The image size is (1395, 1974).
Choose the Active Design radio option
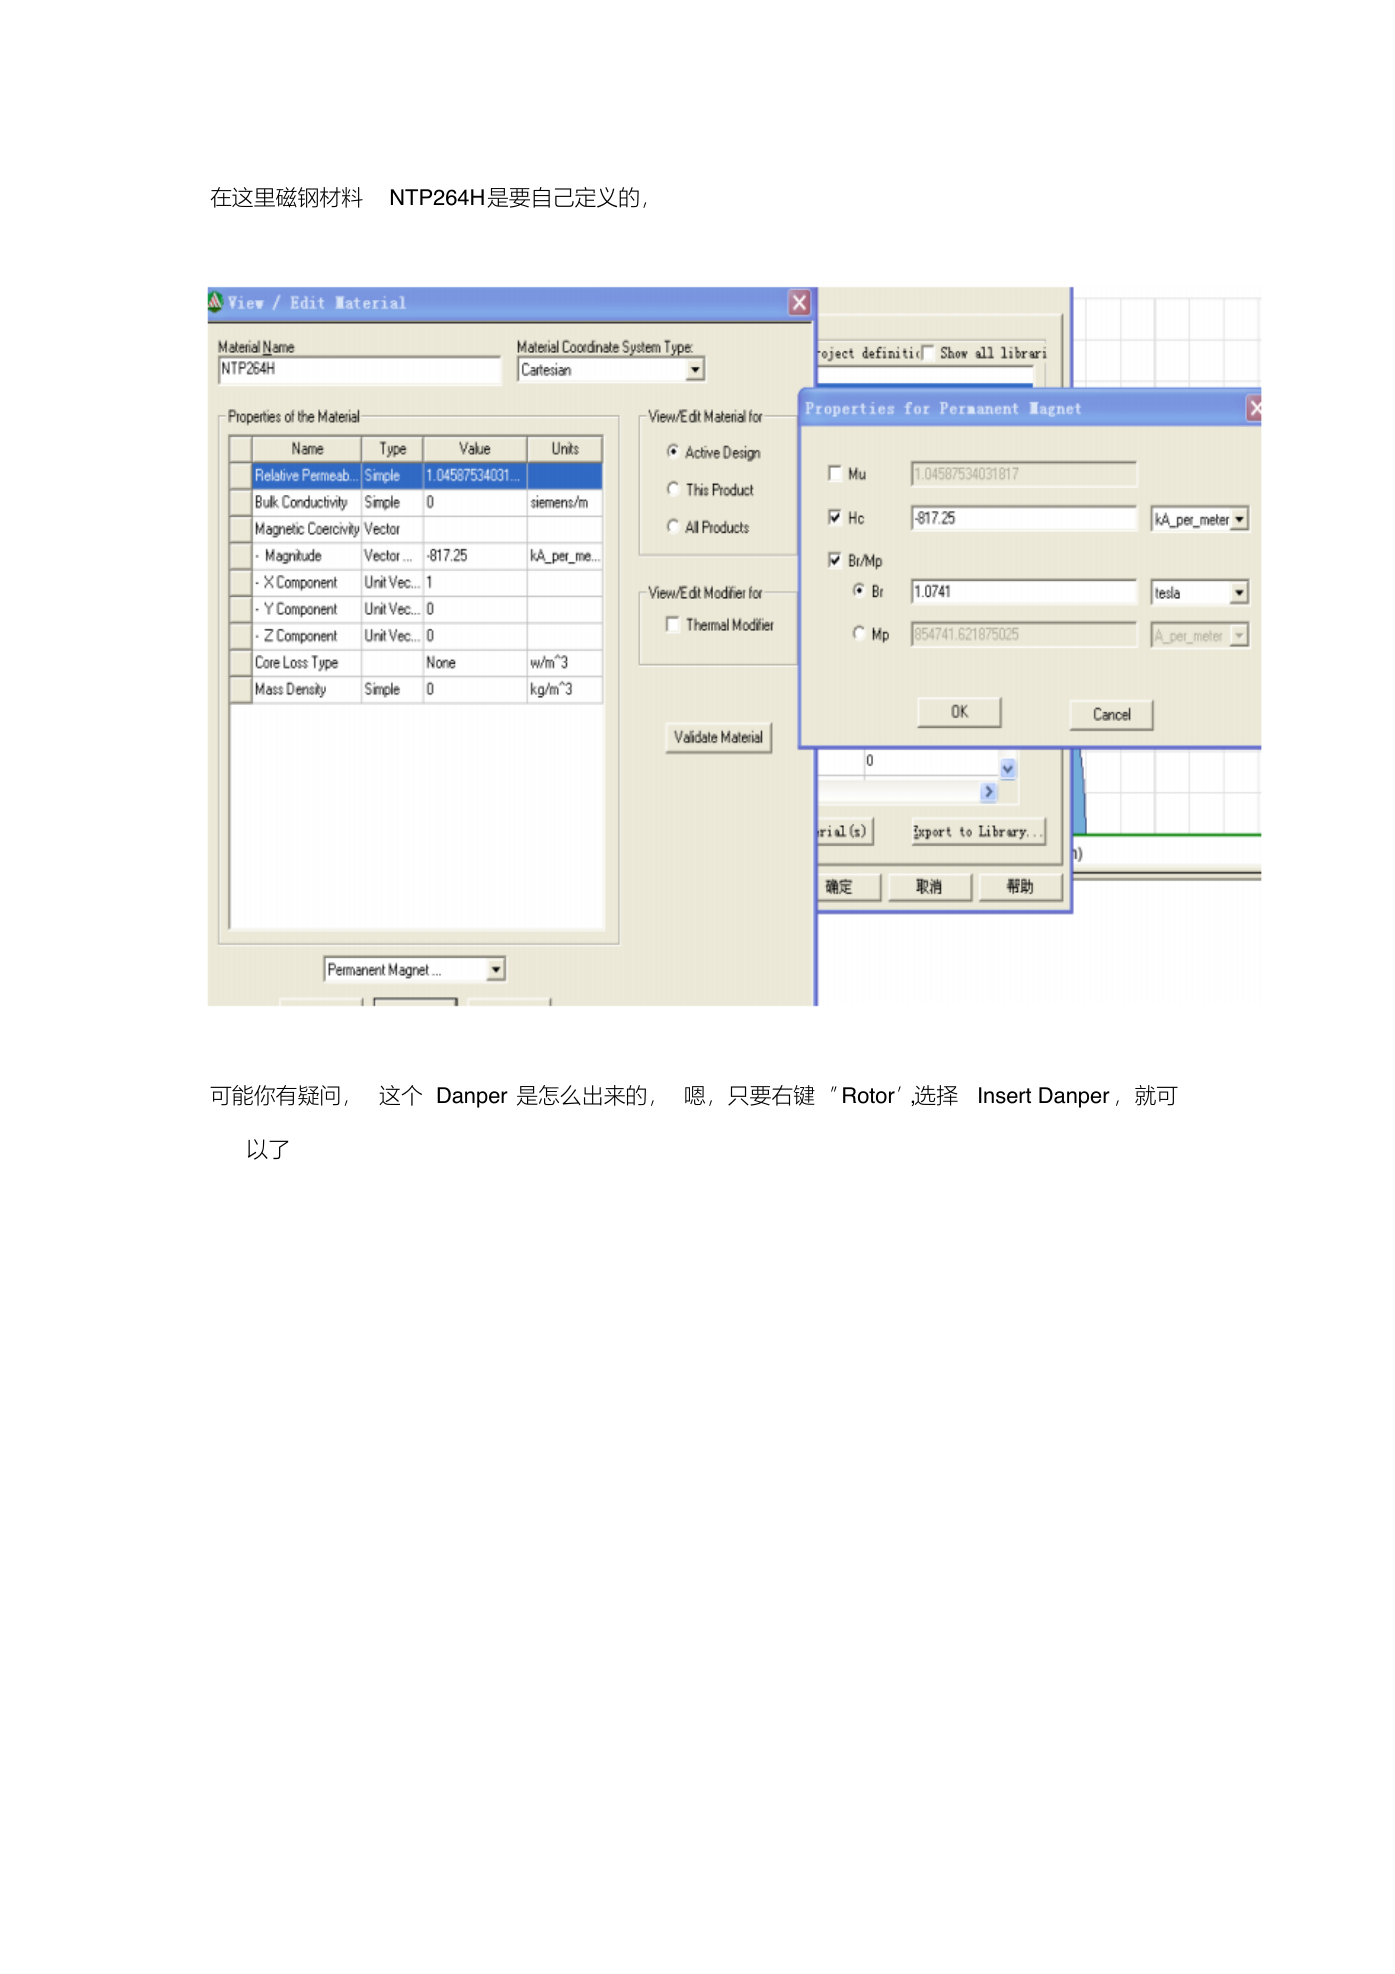673,452
